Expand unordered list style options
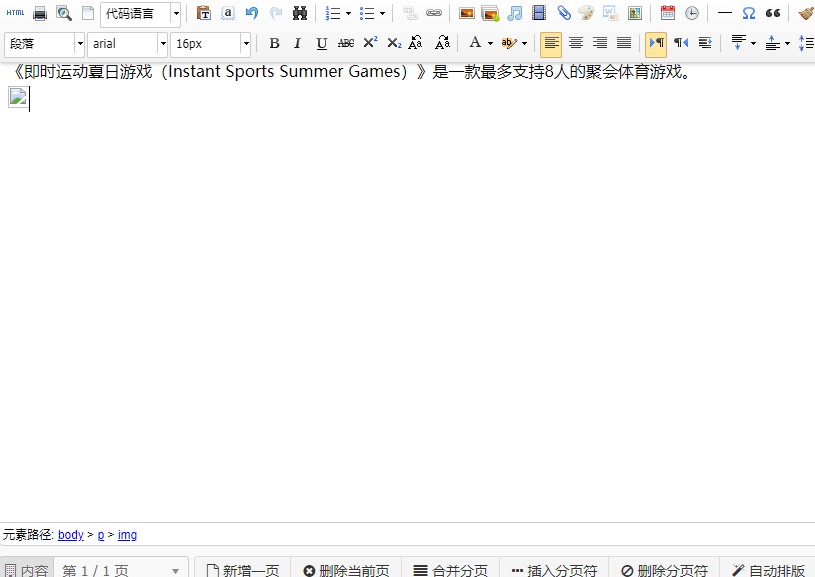This screenshot has height=577, width=815. pos(382,14)
